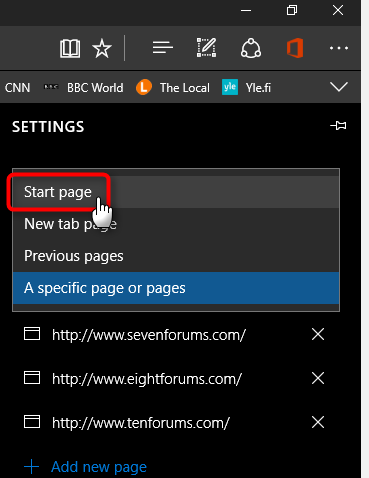Screen dimensions: 369x478
Task: Click page icon beside eightforums.com
Action: tap(32, 378)
